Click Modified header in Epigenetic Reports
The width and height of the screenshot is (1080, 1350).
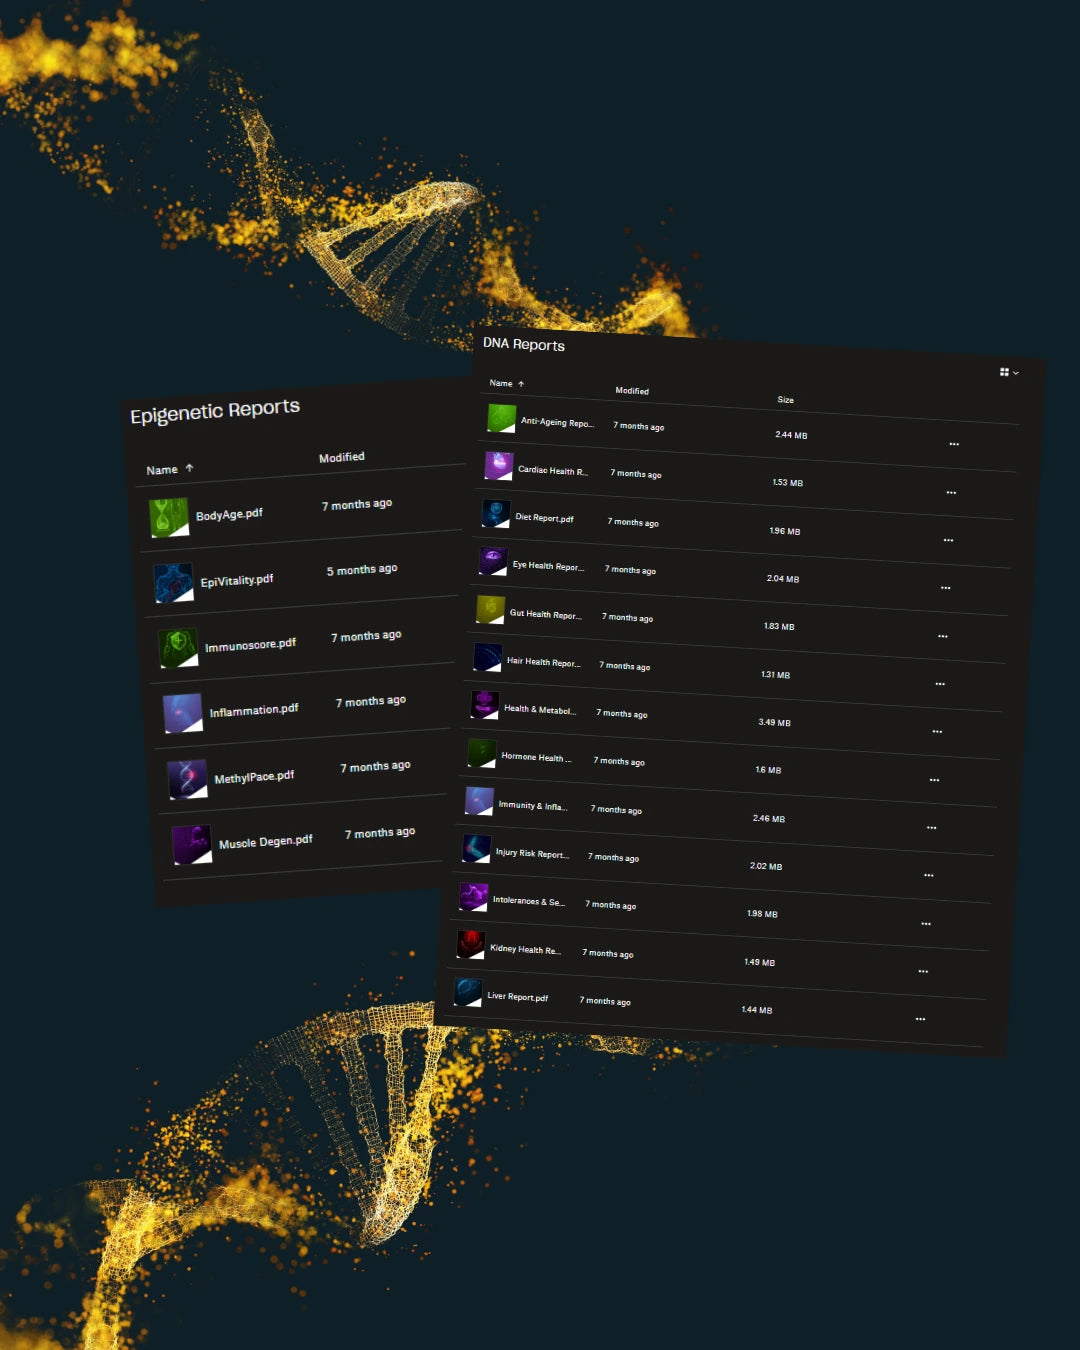point(342,457)
